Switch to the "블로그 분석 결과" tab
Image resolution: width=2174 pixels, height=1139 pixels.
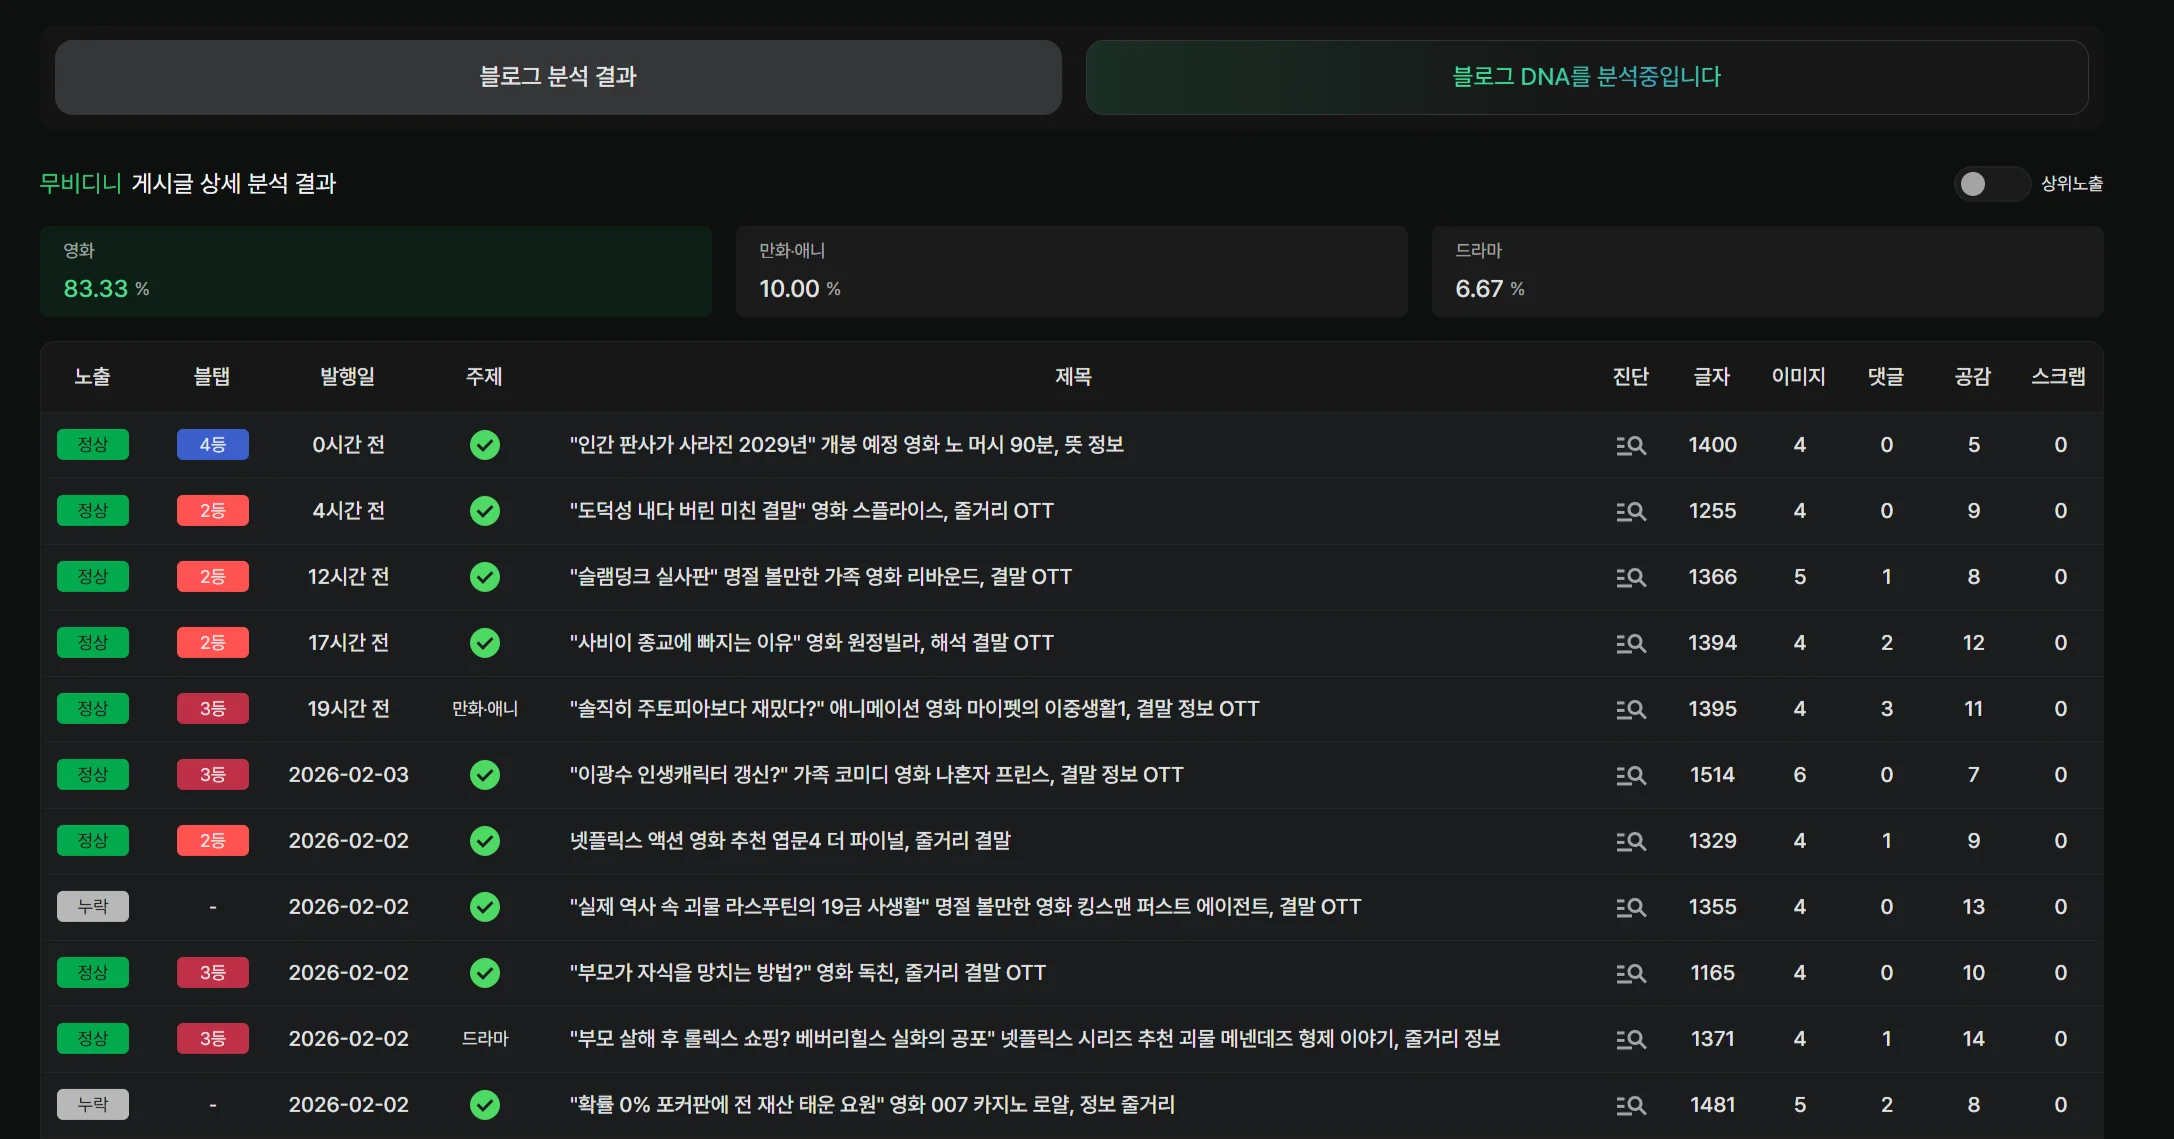point(557,77)
